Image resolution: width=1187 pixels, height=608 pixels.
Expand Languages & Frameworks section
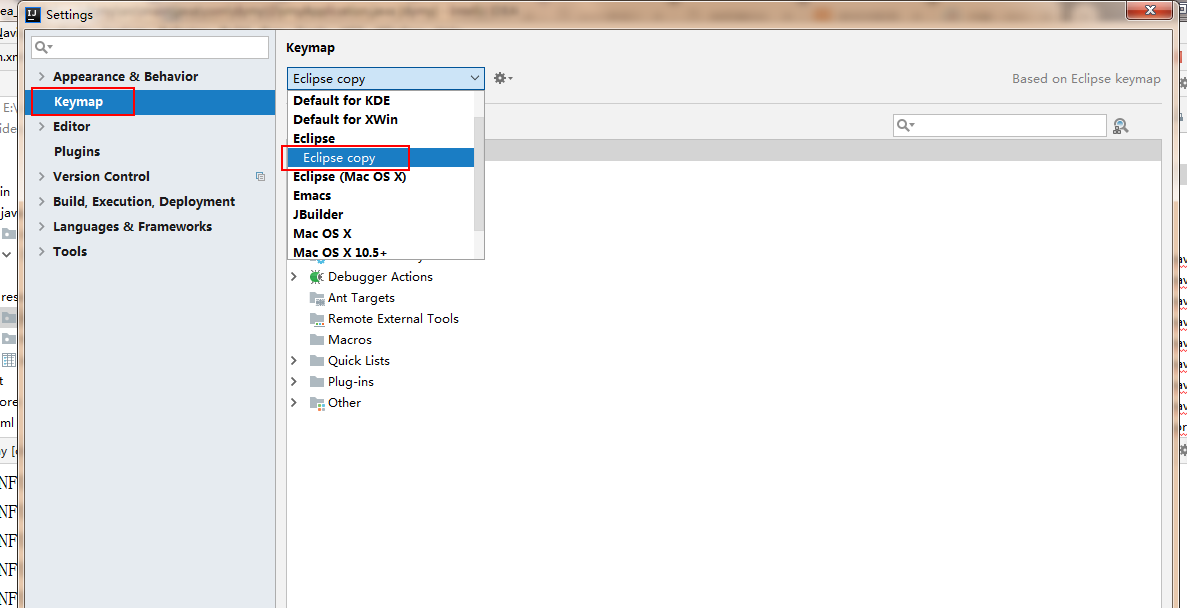pos(42,226)
